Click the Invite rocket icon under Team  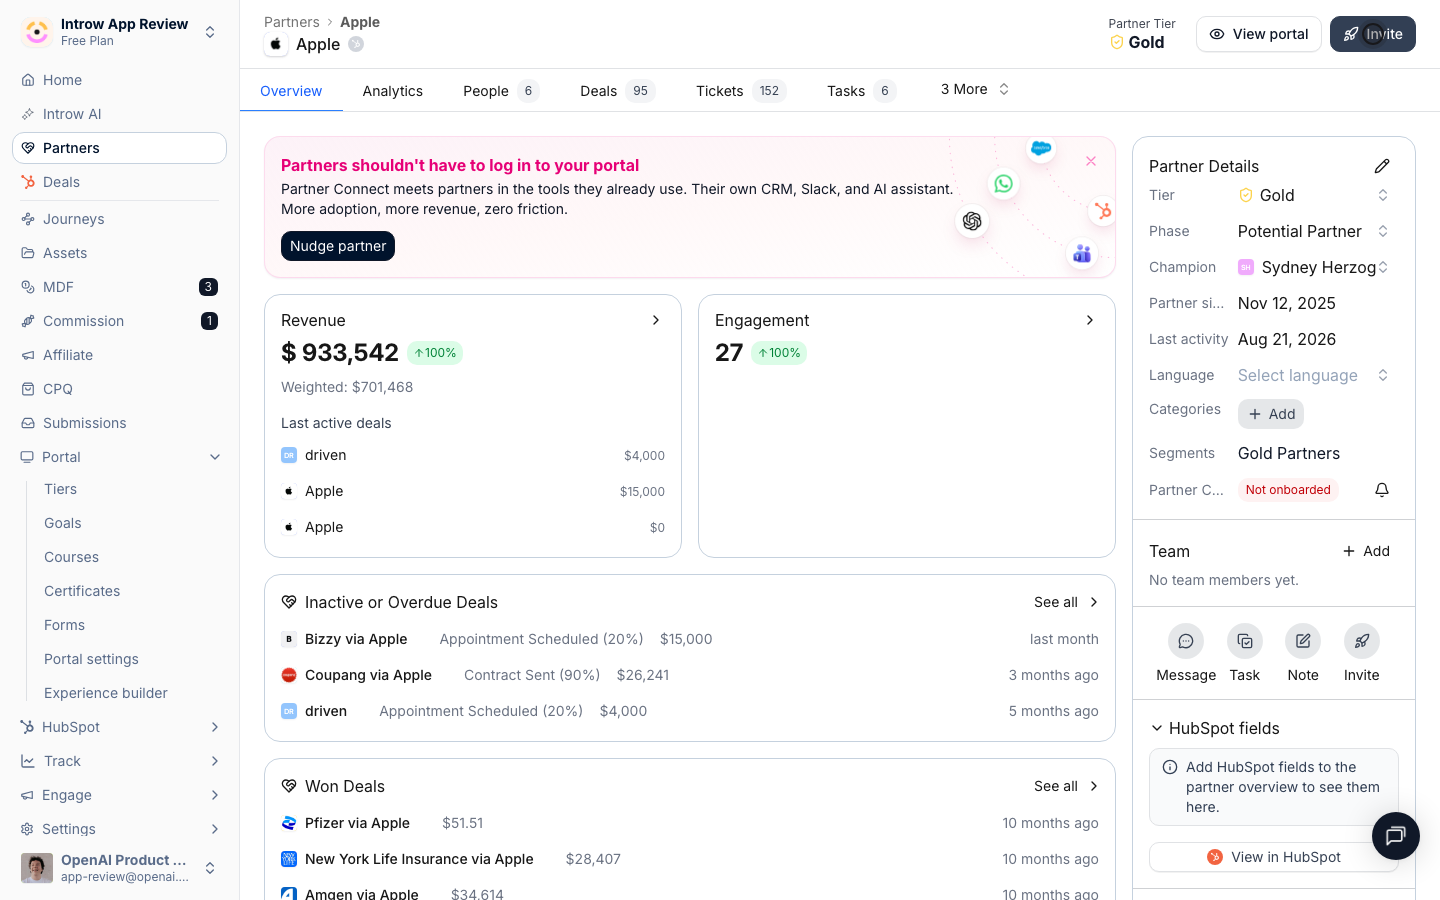1362,641
